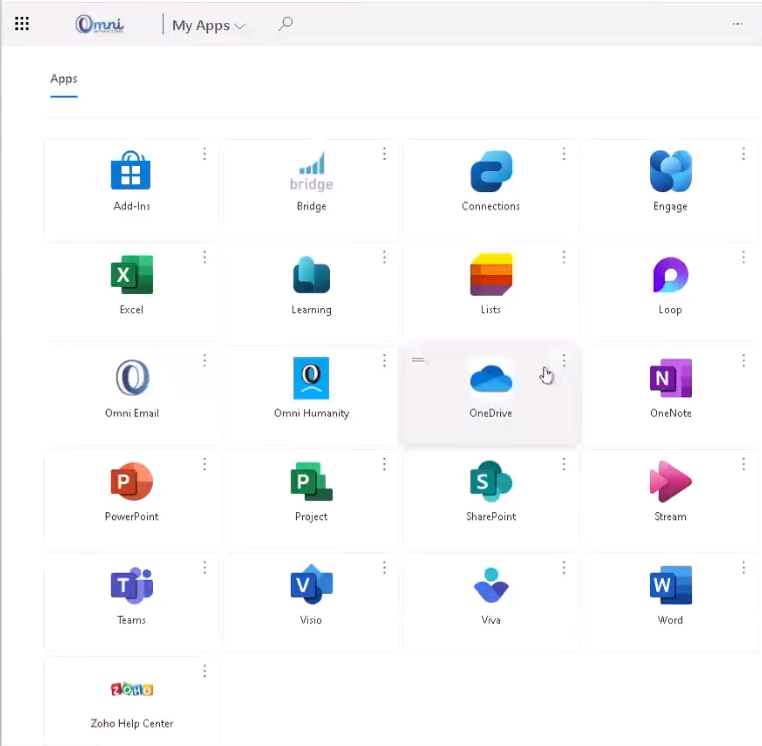Expand the My Apps dropdown

pyautogui.click(x=208, y=25)
